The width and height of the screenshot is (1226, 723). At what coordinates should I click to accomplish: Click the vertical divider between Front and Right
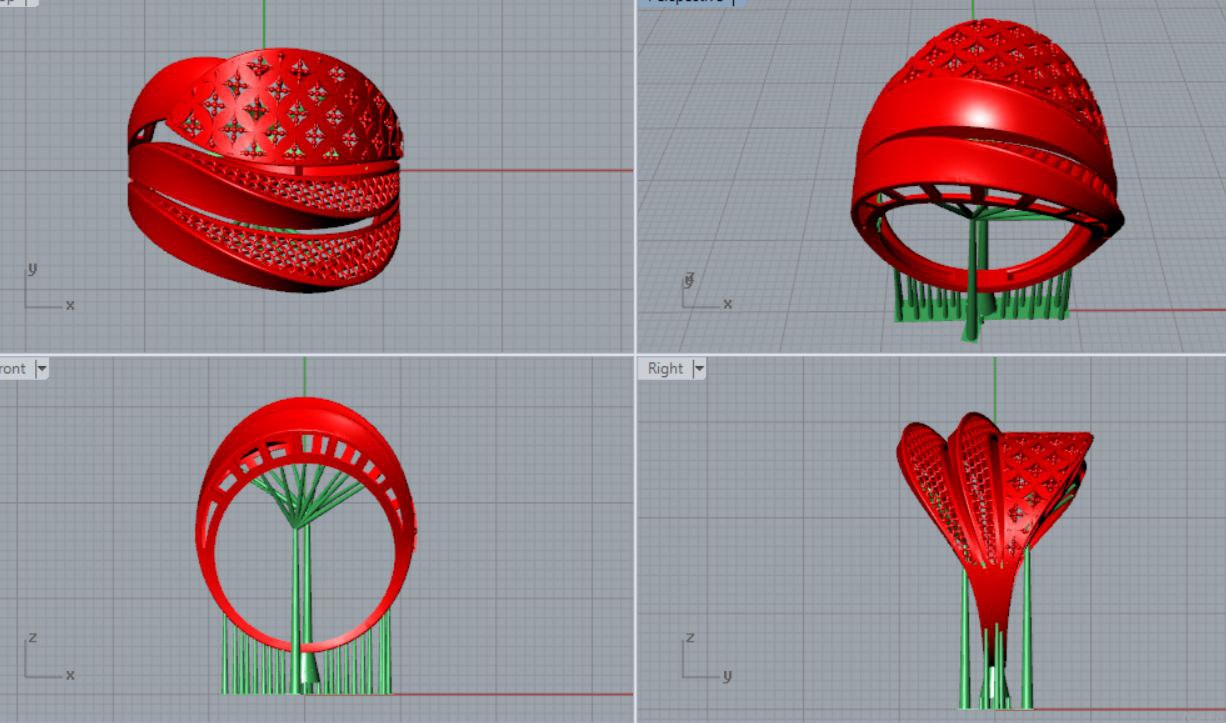tap(636, 540)
